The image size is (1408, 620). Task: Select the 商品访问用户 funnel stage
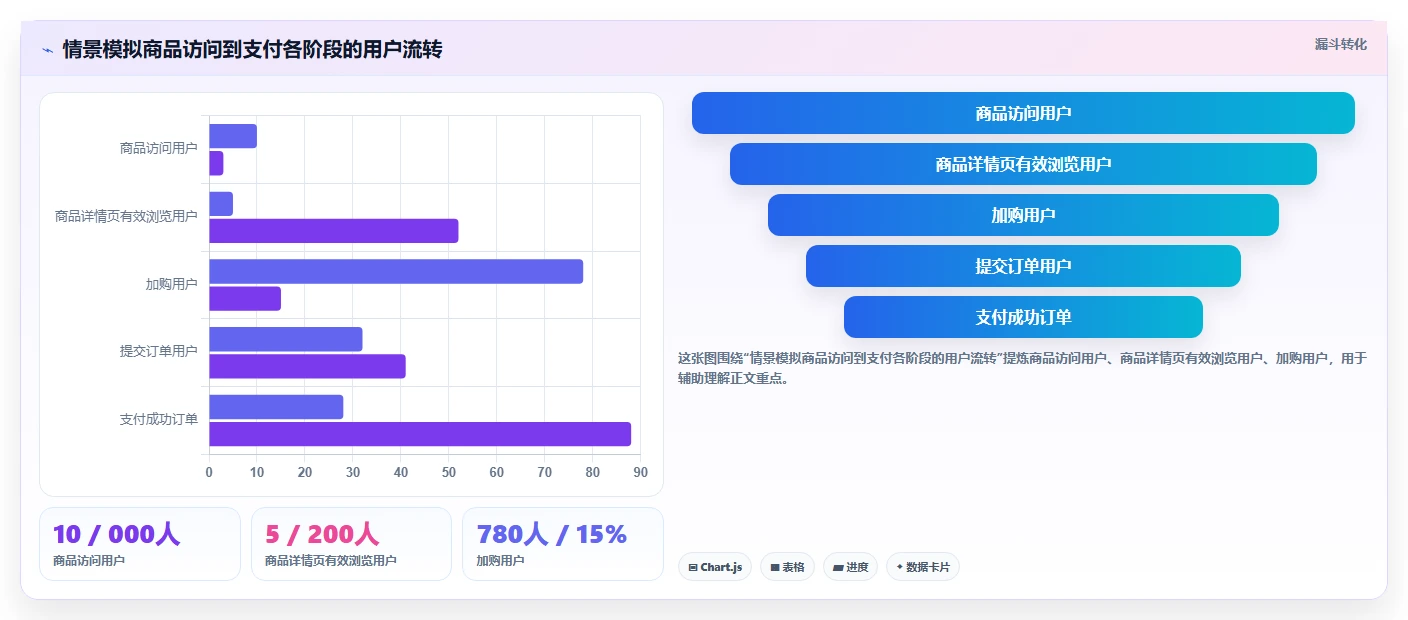point(1023,113)
